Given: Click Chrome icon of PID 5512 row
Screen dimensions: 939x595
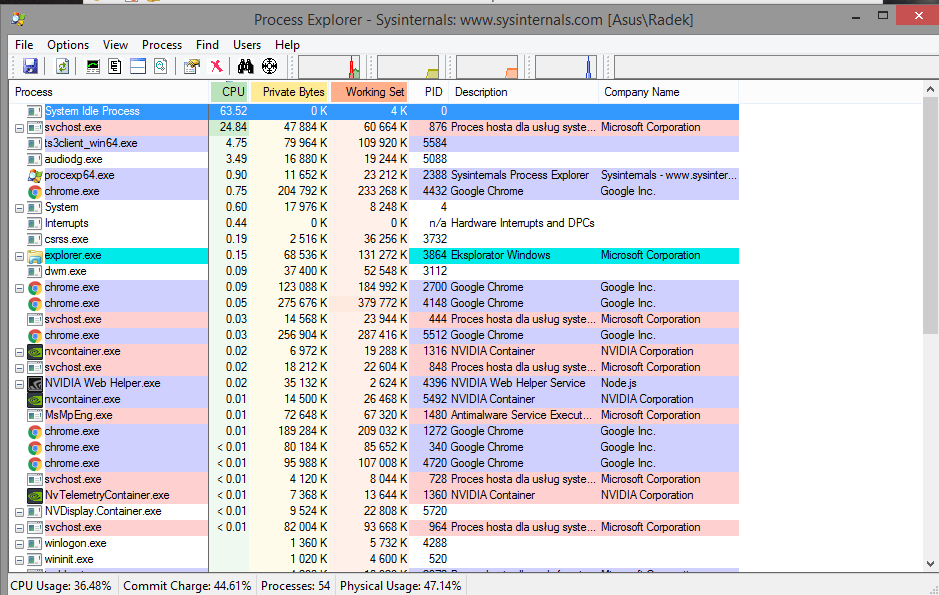Looking at the screenshot, I should pos(35,335).
